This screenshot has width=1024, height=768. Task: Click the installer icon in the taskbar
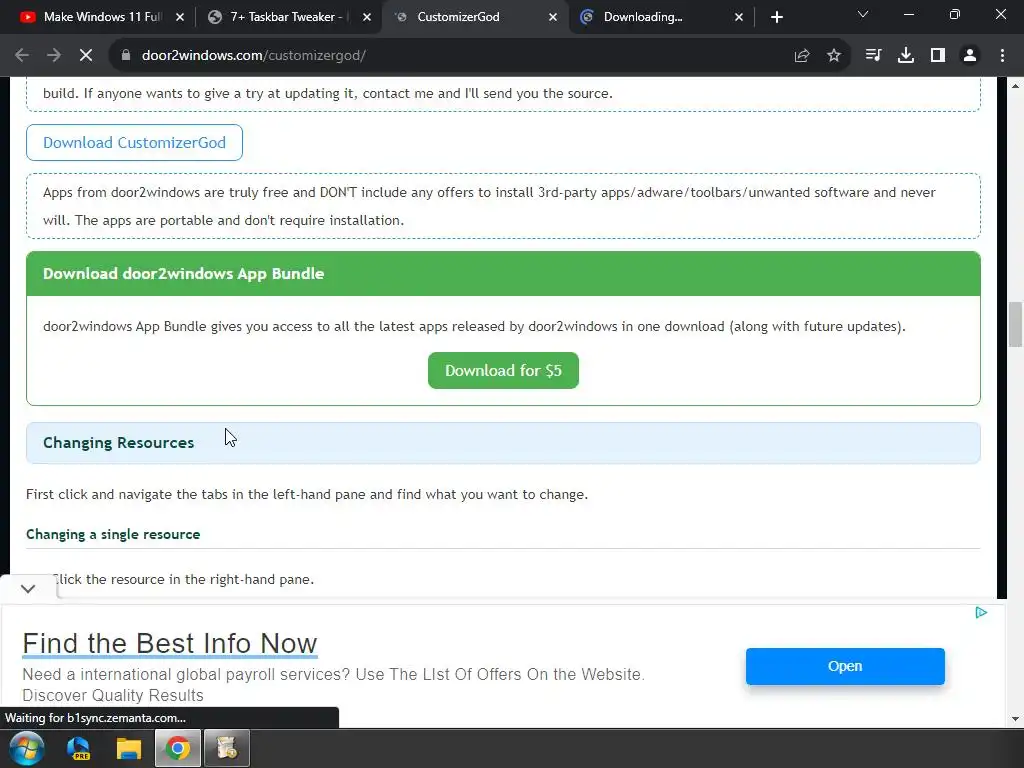(227, 748)
